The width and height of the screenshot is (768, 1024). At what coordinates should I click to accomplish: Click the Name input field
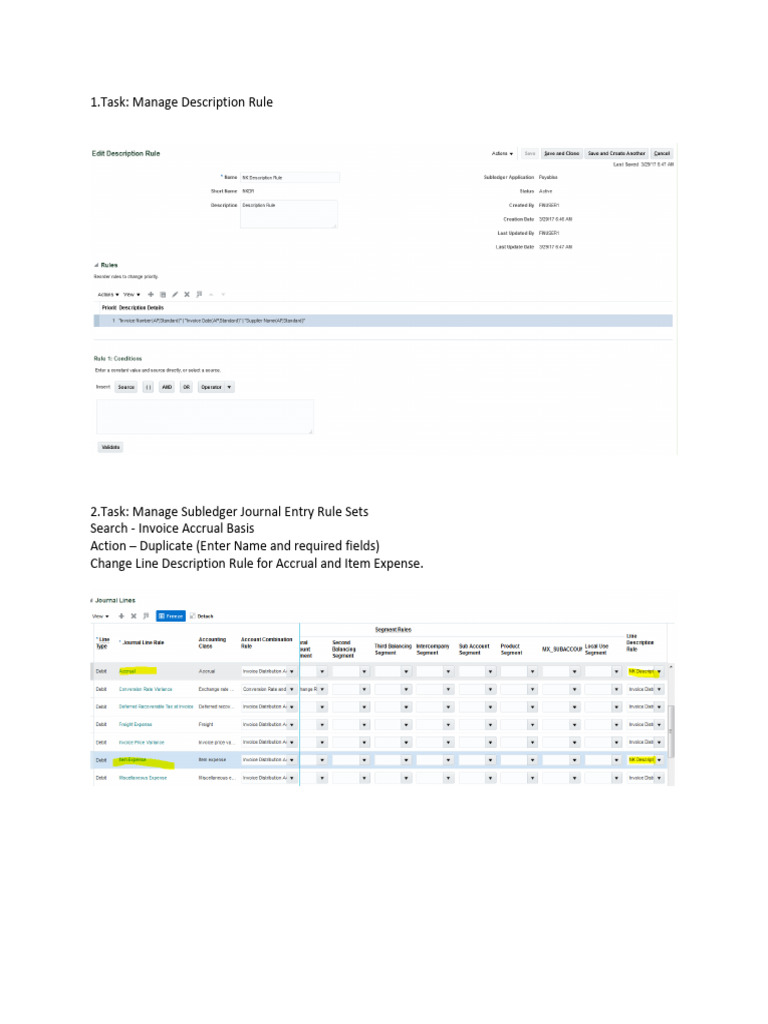[x=290, y=178]
